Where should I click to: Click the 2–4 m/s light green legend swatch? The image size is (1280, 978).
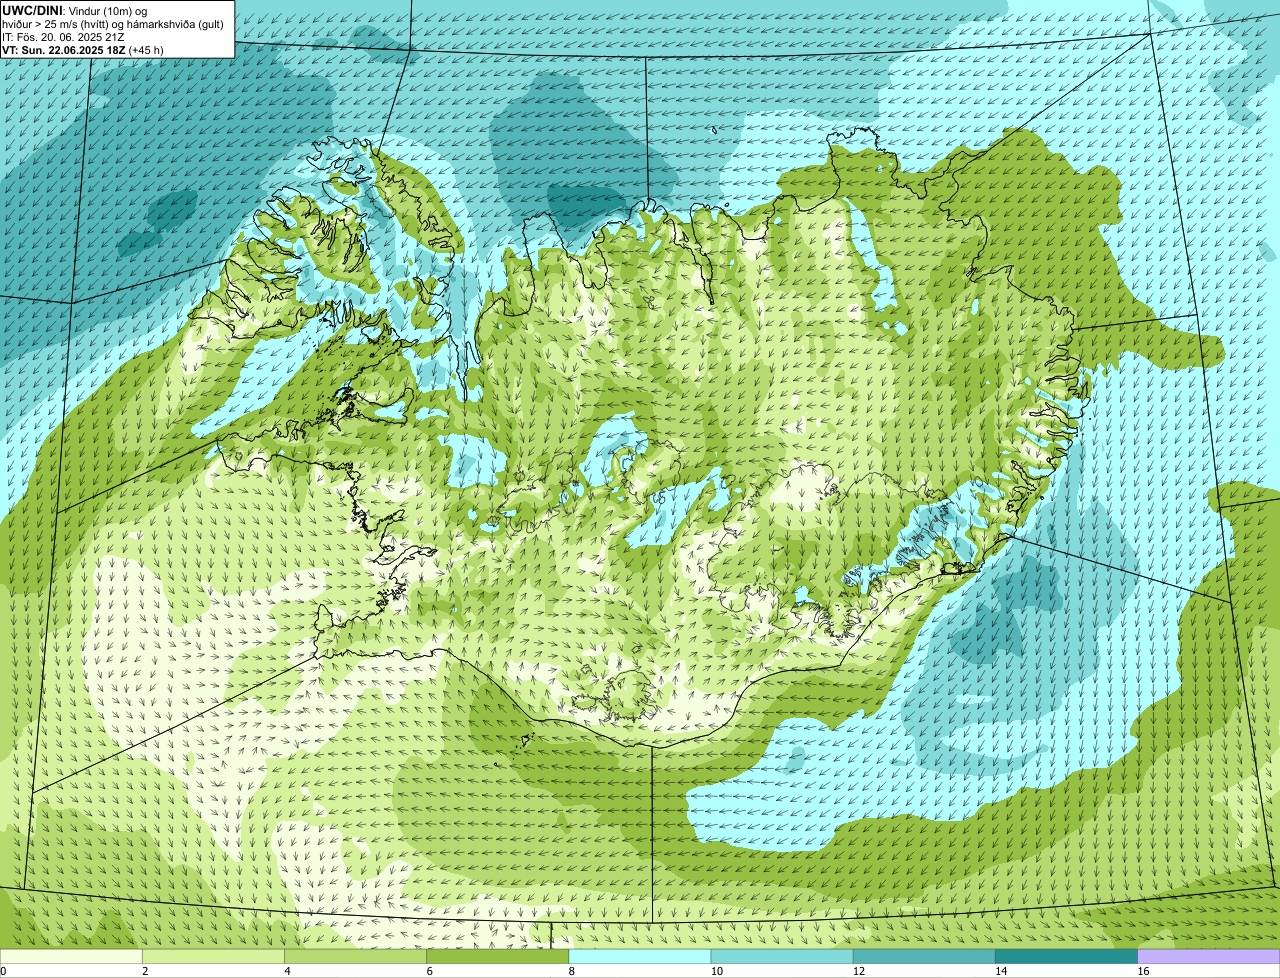pyautogui.click(x=213, y=956)
